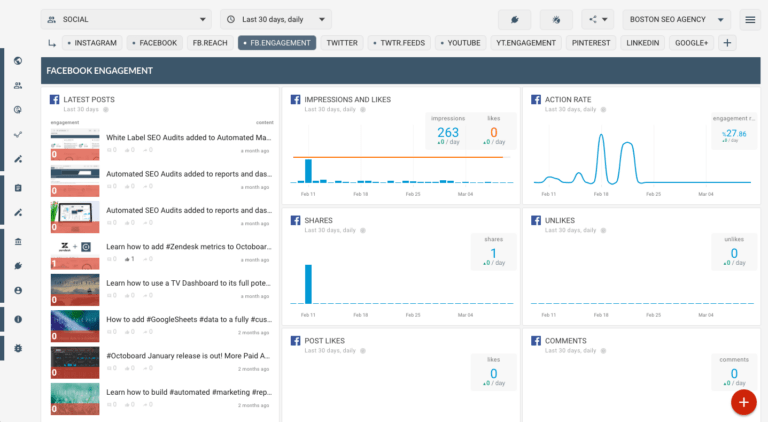768x422 pixels.
Task: Click Facebook icon of Latest Posts widget
Action: click(54, 99)
